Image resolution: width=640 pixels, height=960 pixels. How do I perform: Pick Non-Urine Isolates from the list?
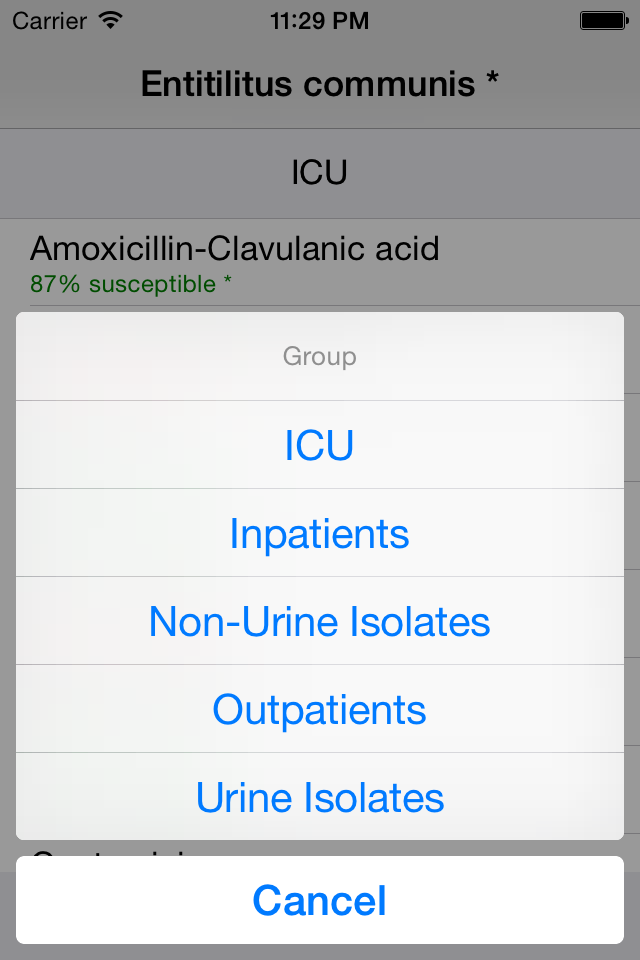click(x=320, y=621)
